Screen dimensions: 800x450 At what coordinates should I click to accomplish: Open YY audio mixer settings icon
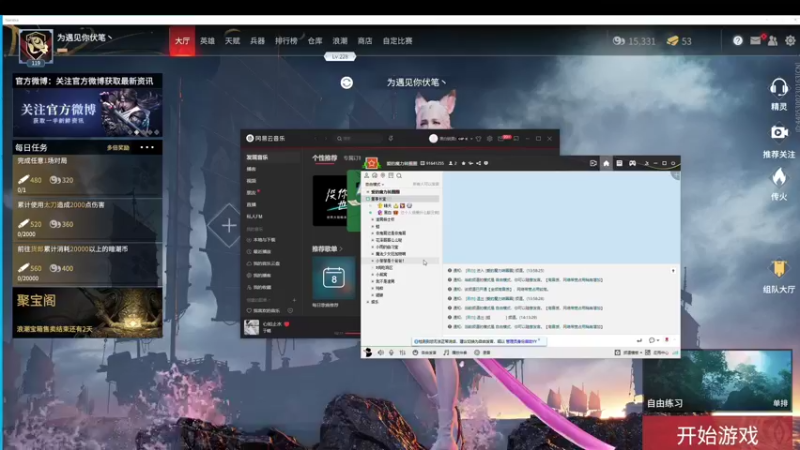tap(402, 353)
